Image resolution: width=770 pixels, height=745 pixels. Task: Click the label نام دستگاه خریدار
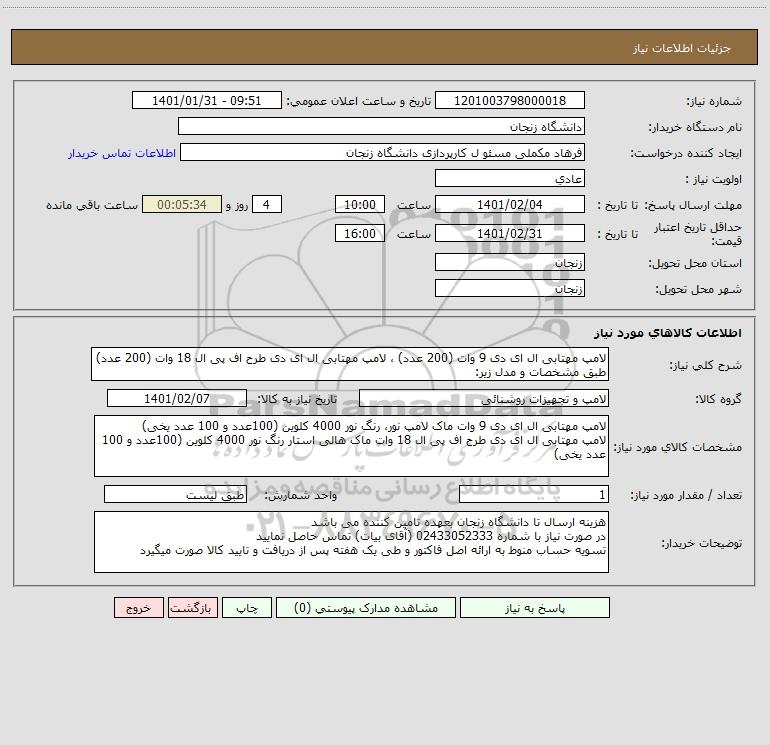[x=695, y=128]
